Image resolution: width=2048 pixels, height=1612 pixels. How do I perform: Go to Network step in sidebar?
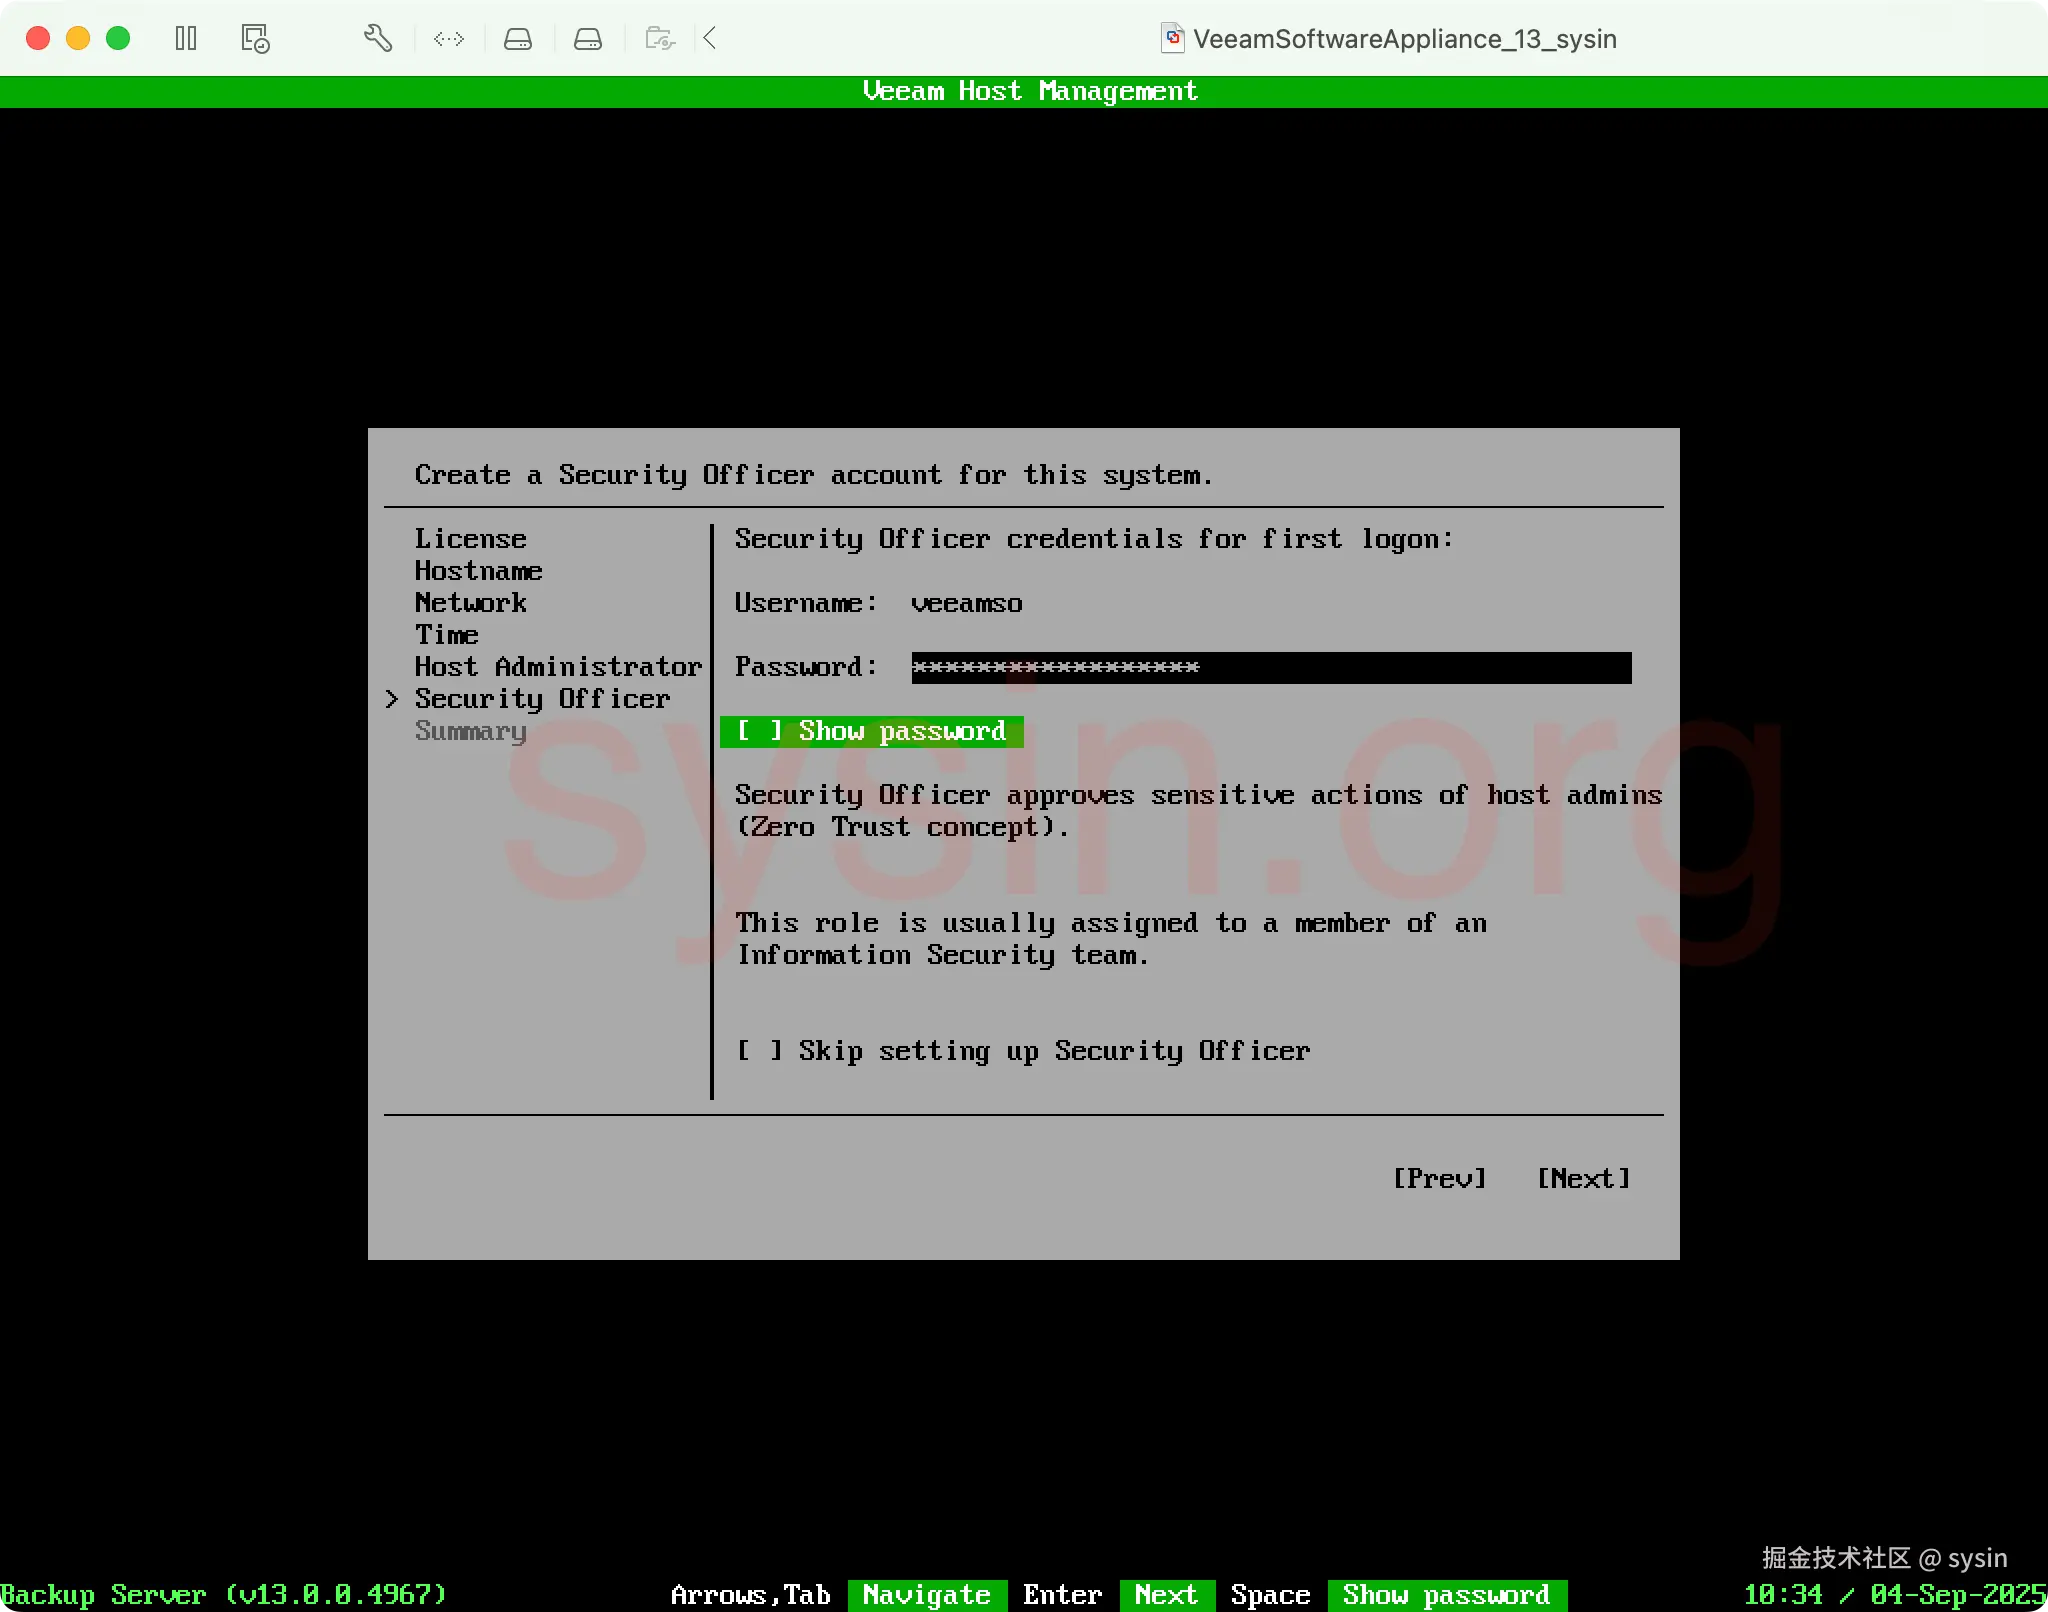(470, 603)
